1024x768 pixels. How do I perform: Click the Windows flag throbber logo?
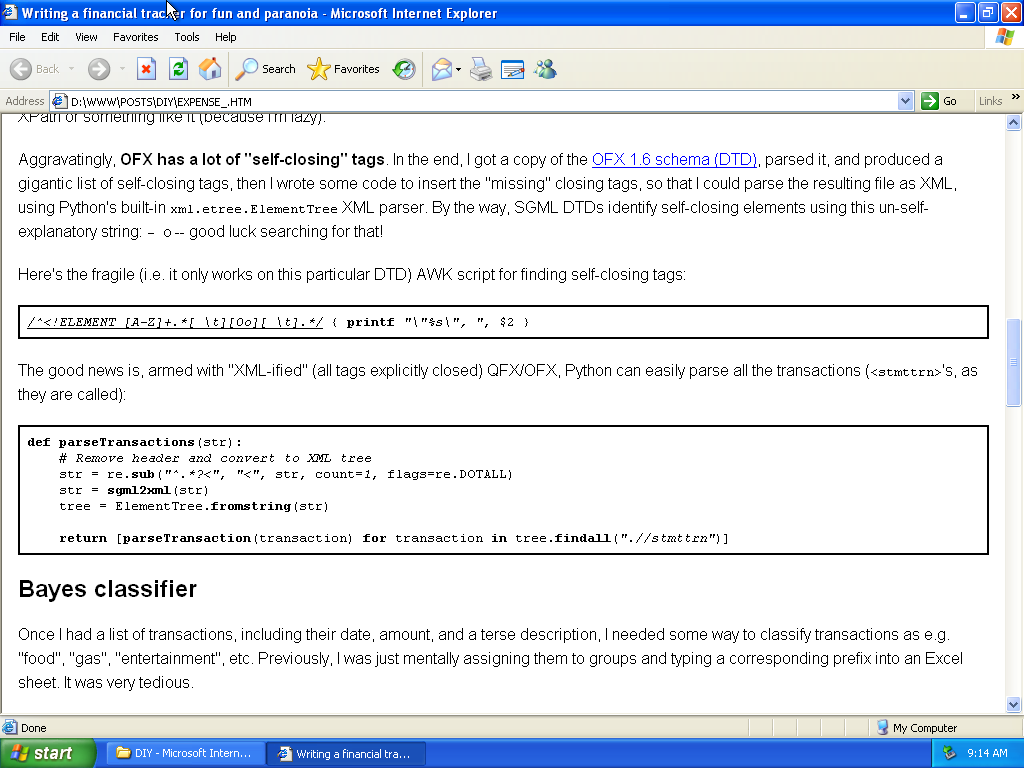tap(1004, 37)
